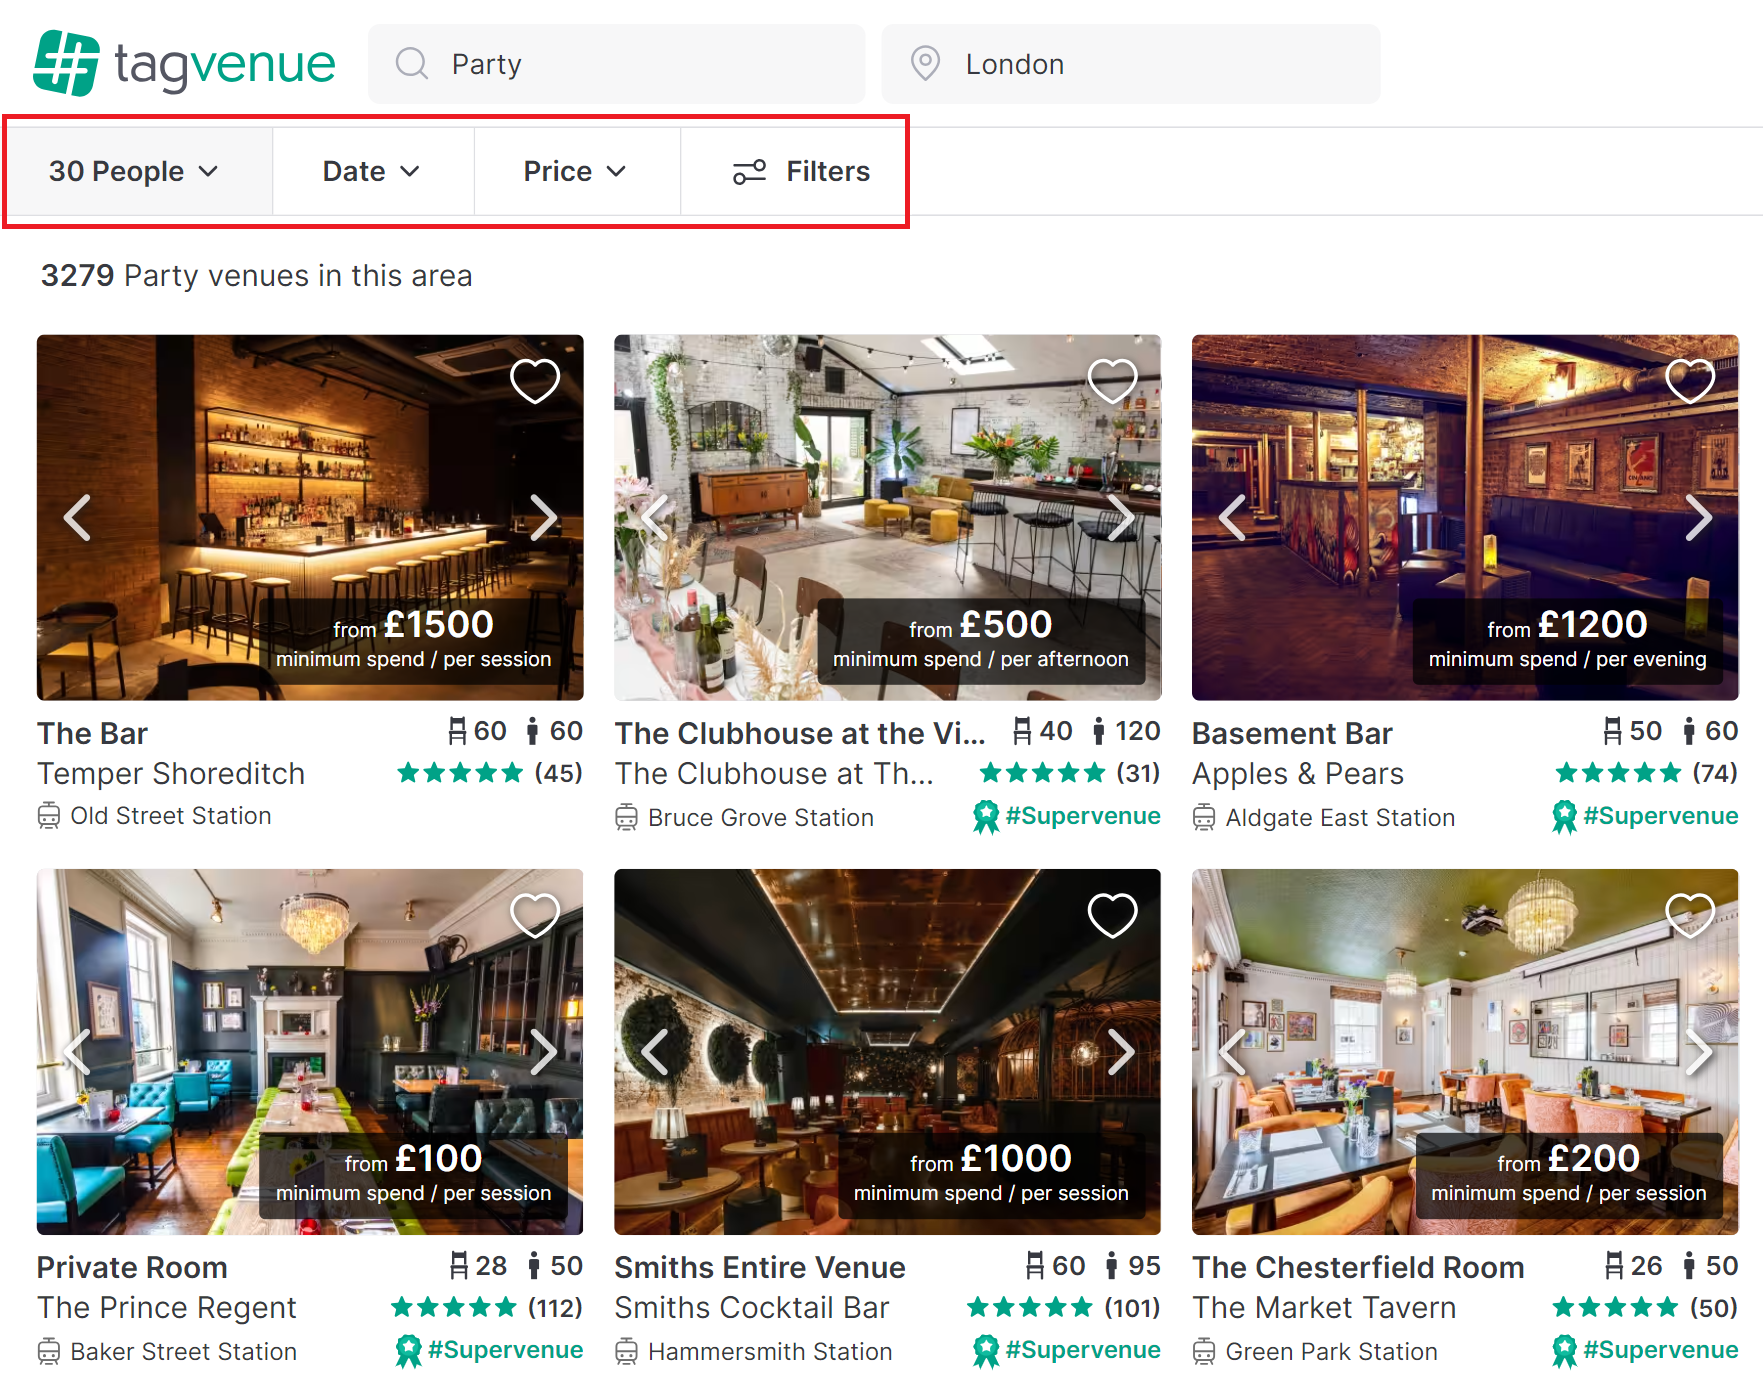Image resolution: width=1763 pixels, height=1391 pixels.
Task: Click the search magnifier icon
Action: [x=411, y=64]
